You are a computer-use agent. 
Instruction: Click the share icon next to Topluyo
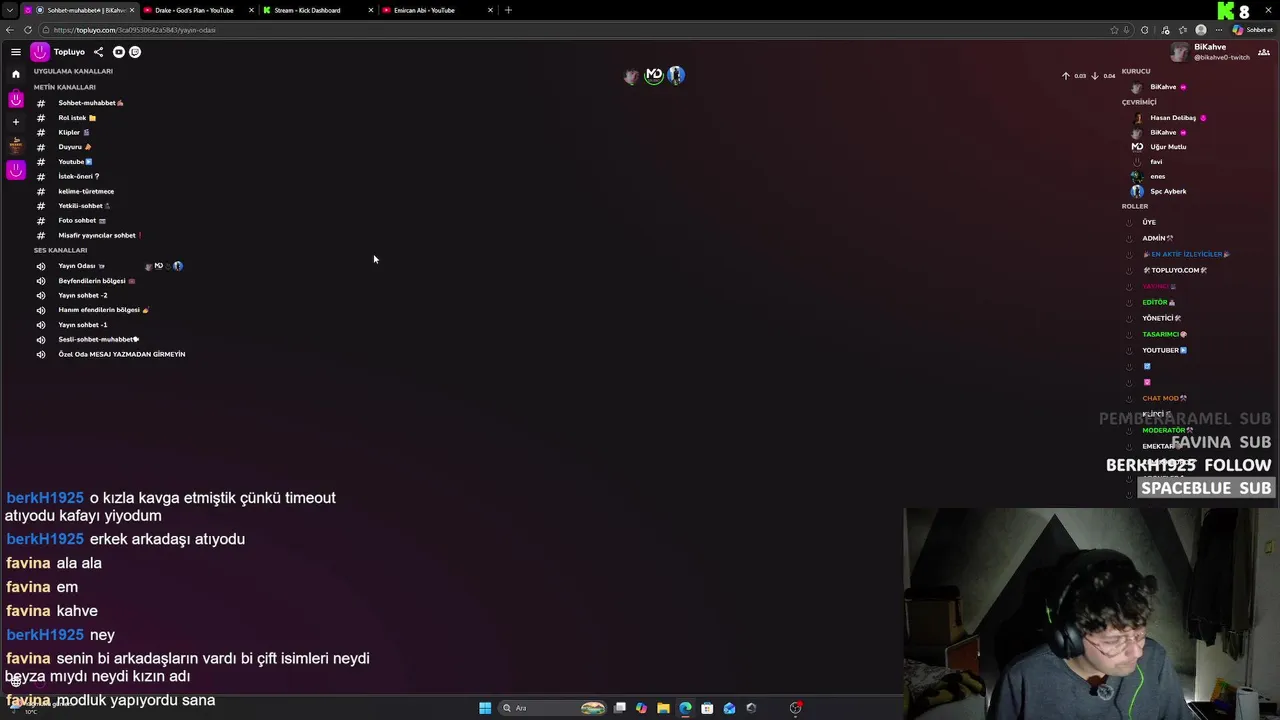click(98, 52)
